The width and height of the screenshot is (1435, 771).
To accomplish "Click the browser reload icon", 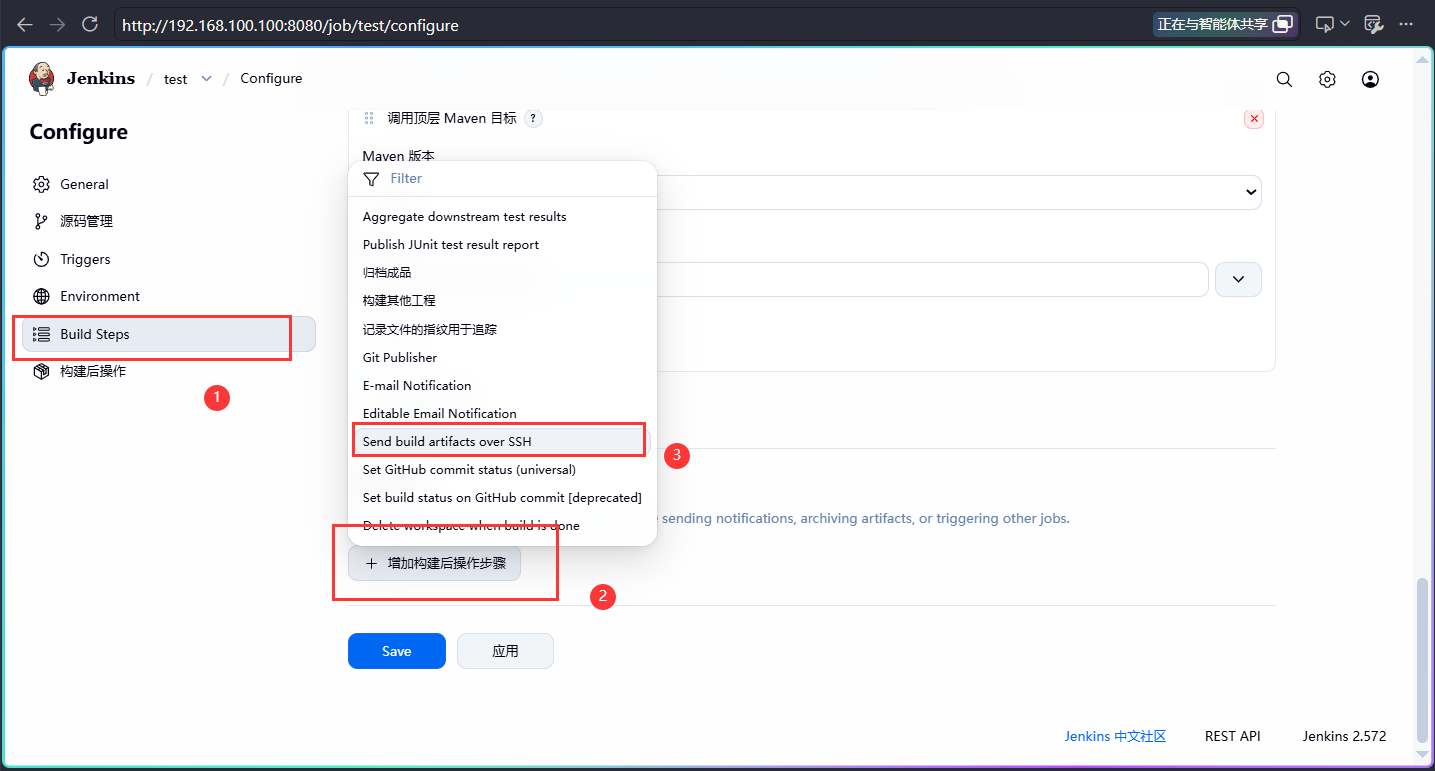I will pos(90,24).
